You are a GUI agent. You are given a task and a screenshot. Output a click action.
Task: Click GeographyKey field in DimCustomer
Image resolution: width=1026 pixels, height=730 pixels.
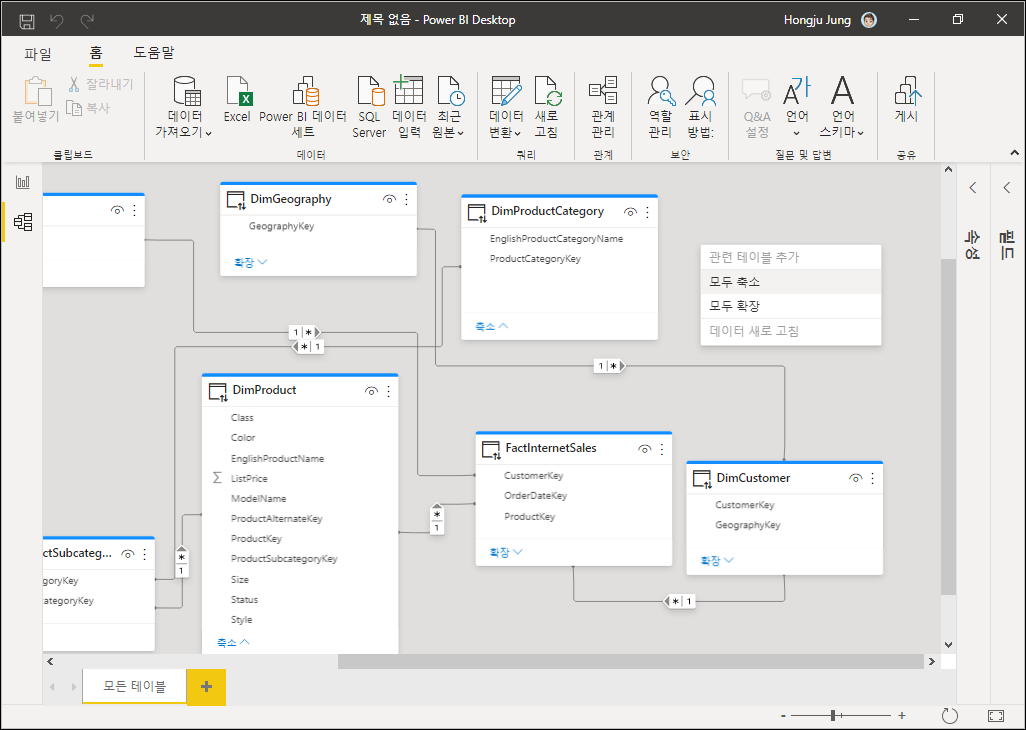(747, 525)
